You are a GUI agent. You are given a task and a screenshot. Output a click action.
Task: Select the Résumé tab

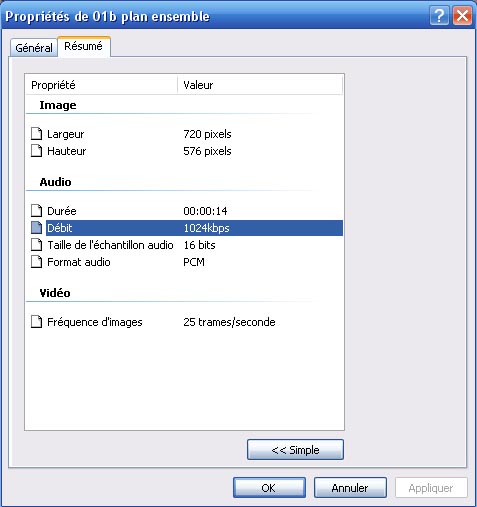[x=83, y=46]
